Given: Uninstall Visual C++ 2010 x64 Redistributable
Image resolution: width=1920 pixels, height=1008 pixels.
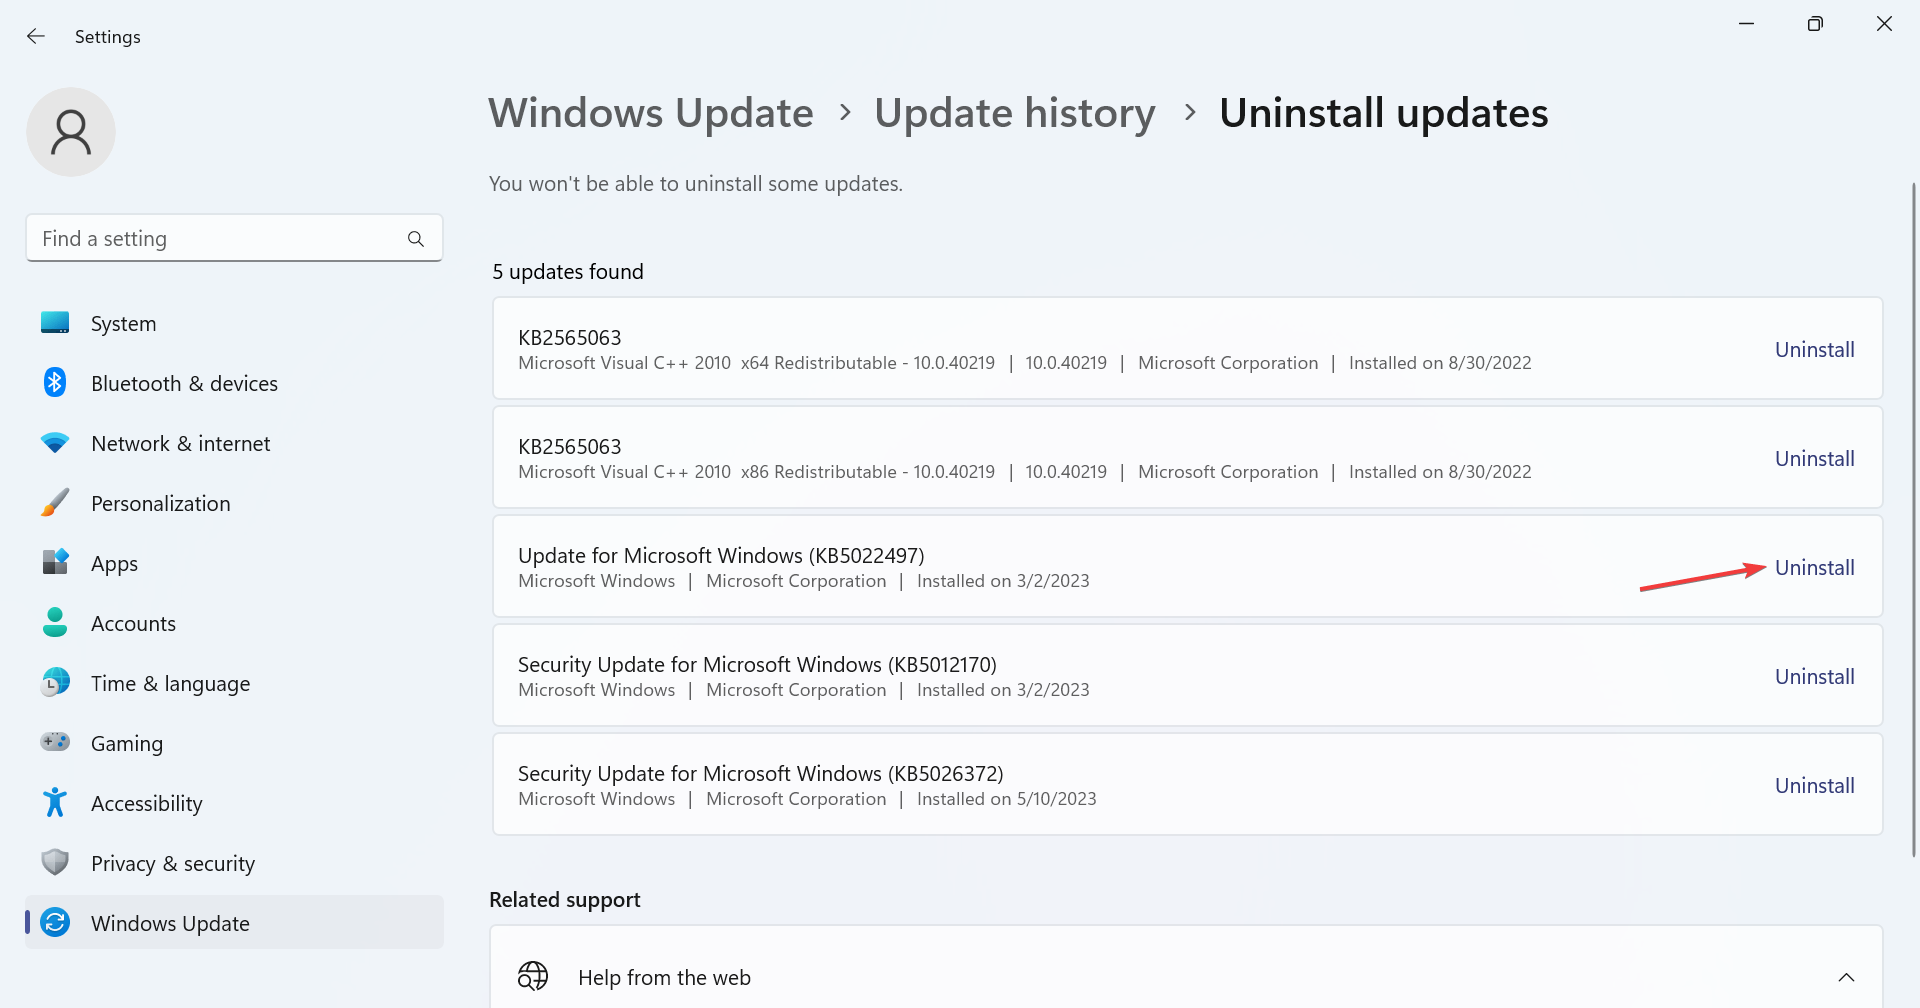Looking at the screenshot, I should (1814, 350).
